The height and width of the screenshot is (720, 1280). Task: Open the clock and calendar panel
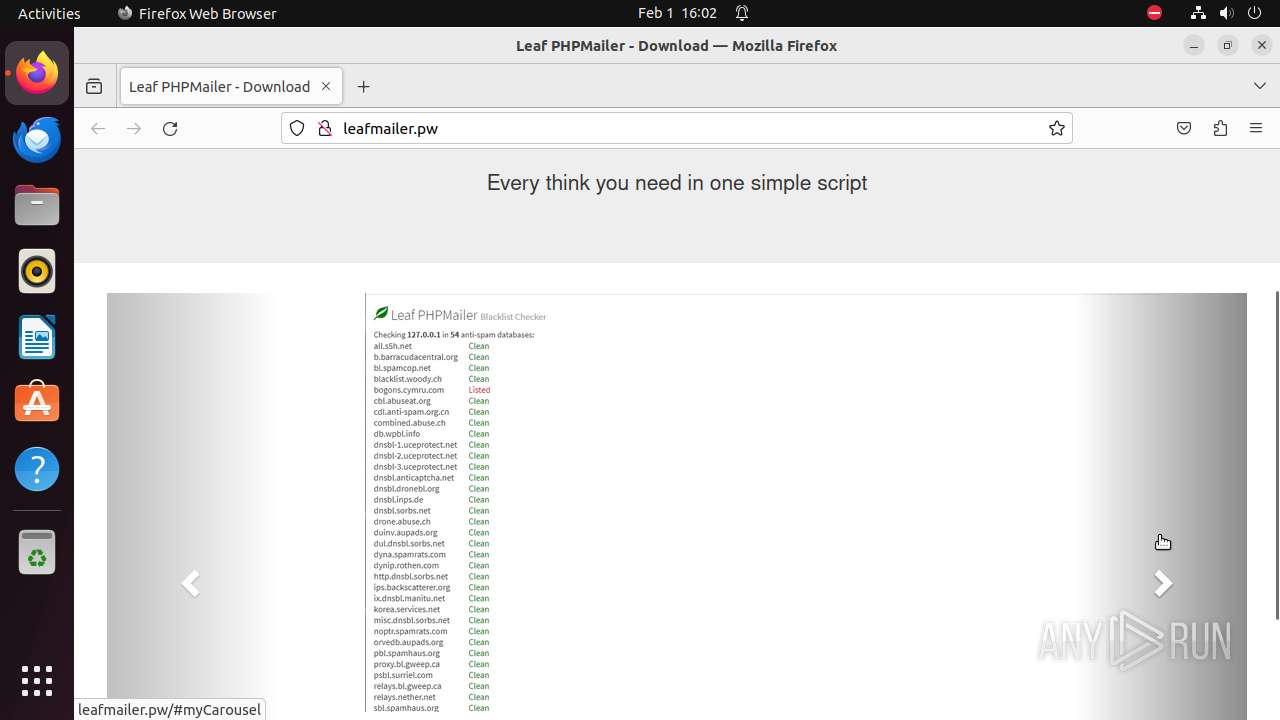pos(677,13)
